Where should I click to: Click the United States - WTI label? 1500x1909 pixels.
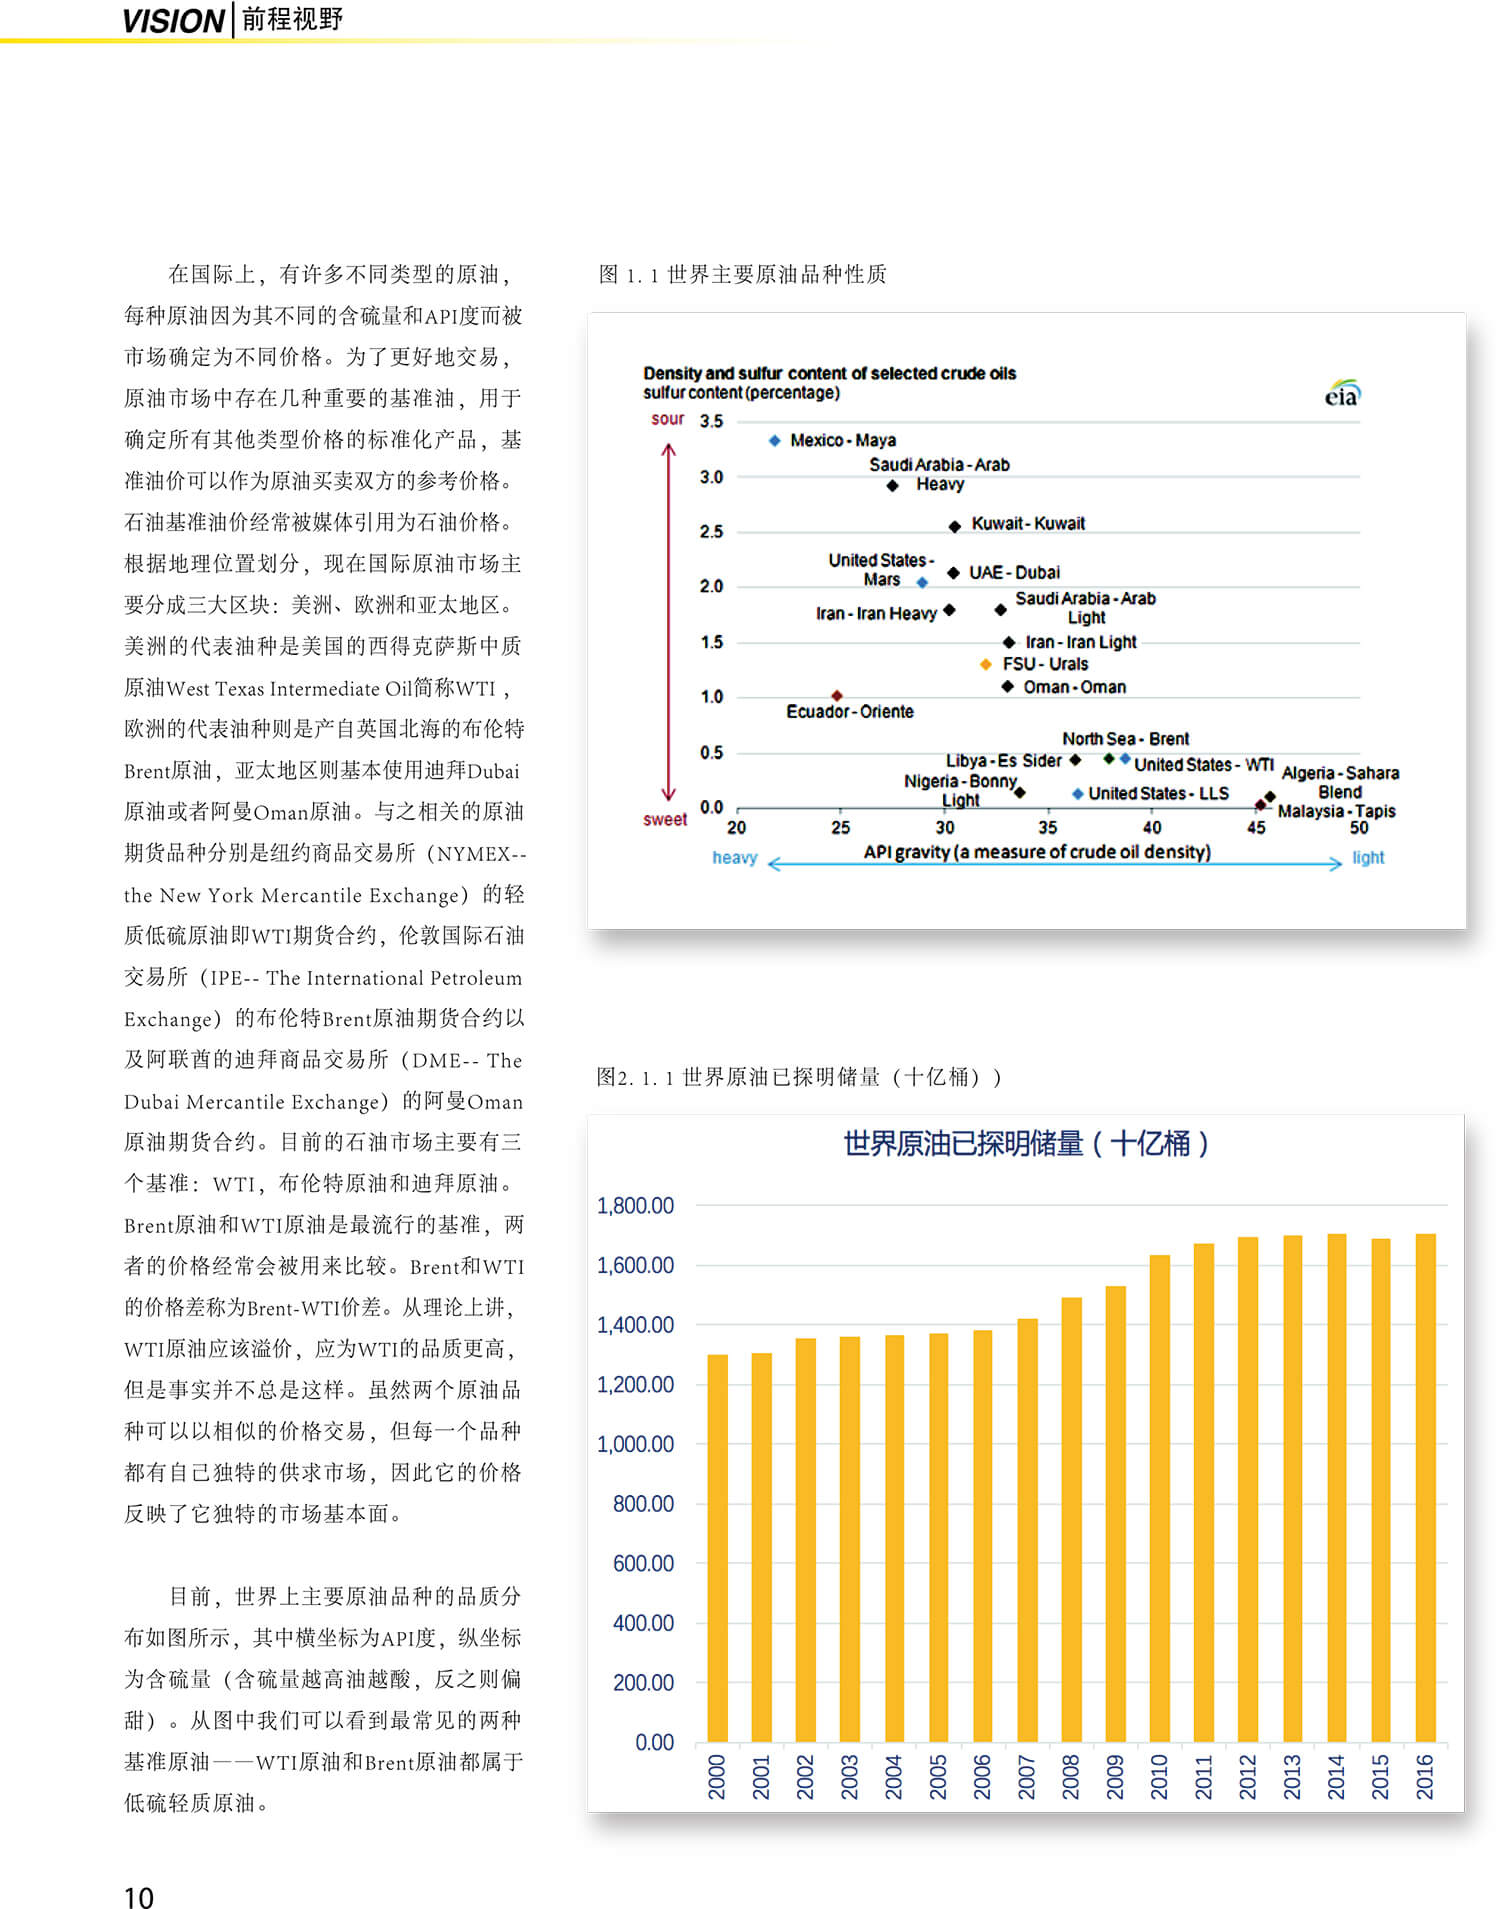(x=1203, y=765)
